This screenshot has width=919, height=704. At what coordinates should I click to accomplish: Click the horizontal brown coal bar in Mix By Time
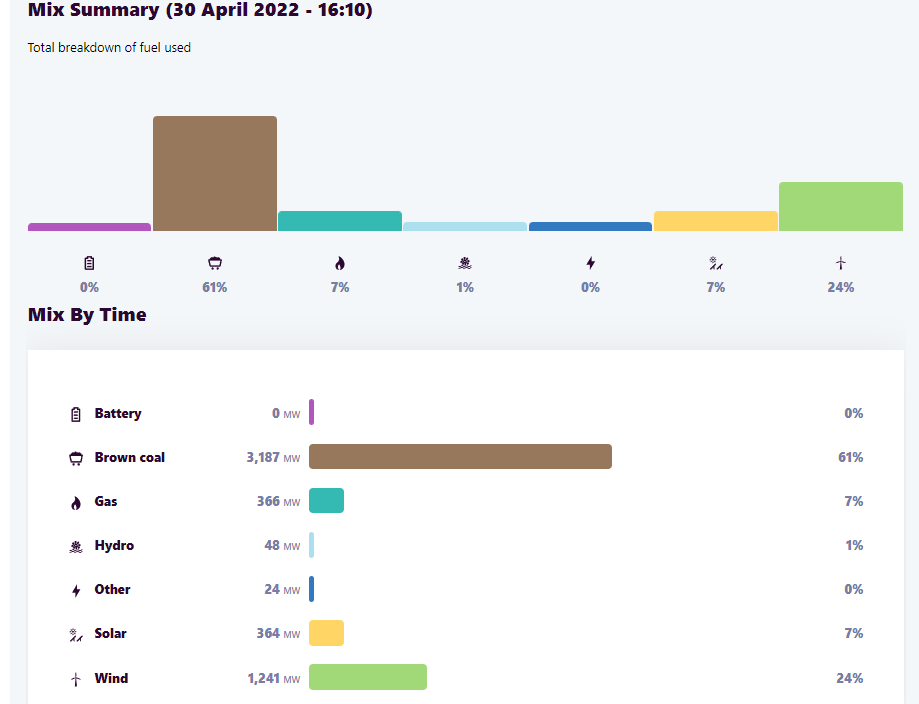pyautogui.click(x=460, y=457)
